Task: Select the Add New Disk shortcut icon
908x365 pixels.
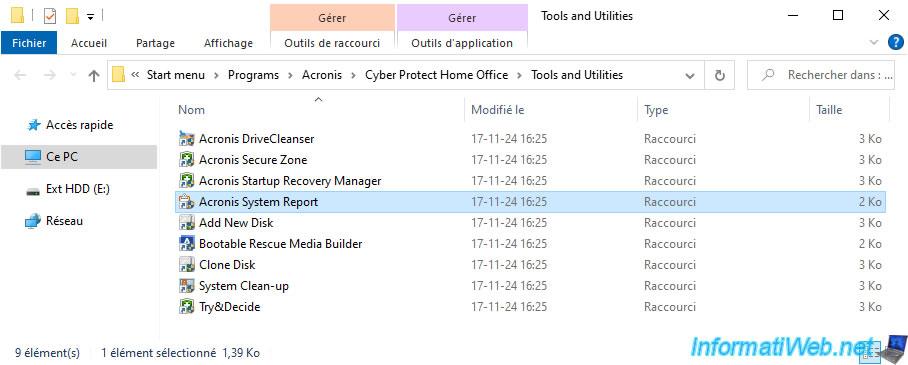Action: 186,222
